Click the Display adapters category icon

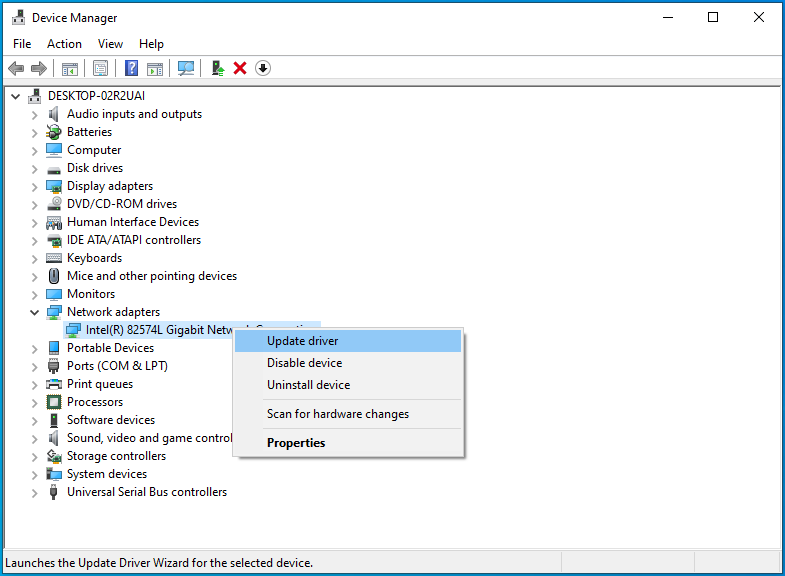click(x=54, y=186)
